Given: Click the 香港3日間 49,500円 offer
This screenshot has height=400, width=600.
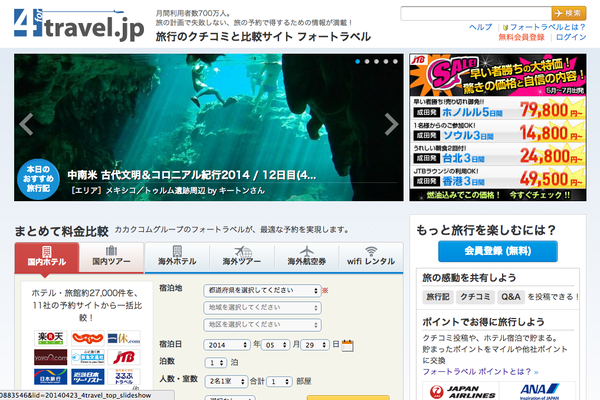Looking at the screenshot, I should 497,177.
